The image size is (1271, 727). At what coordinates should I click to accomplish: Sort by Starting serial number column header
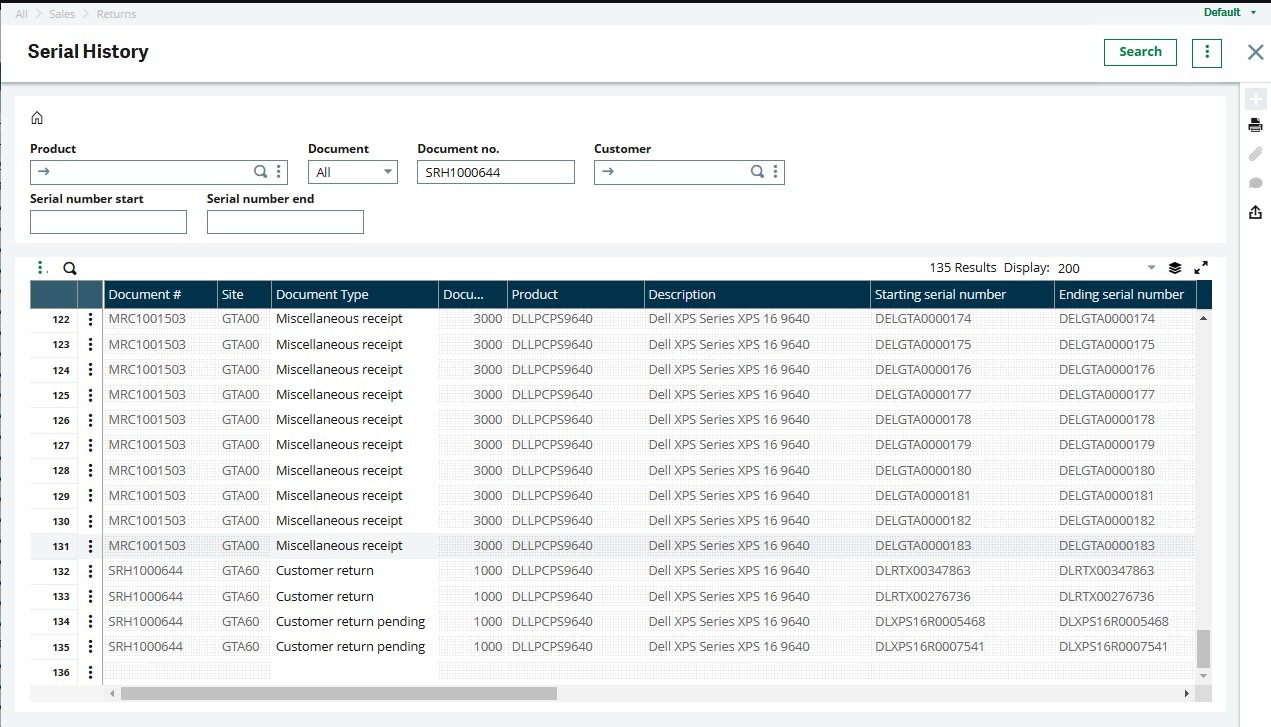tap(940, 294)
